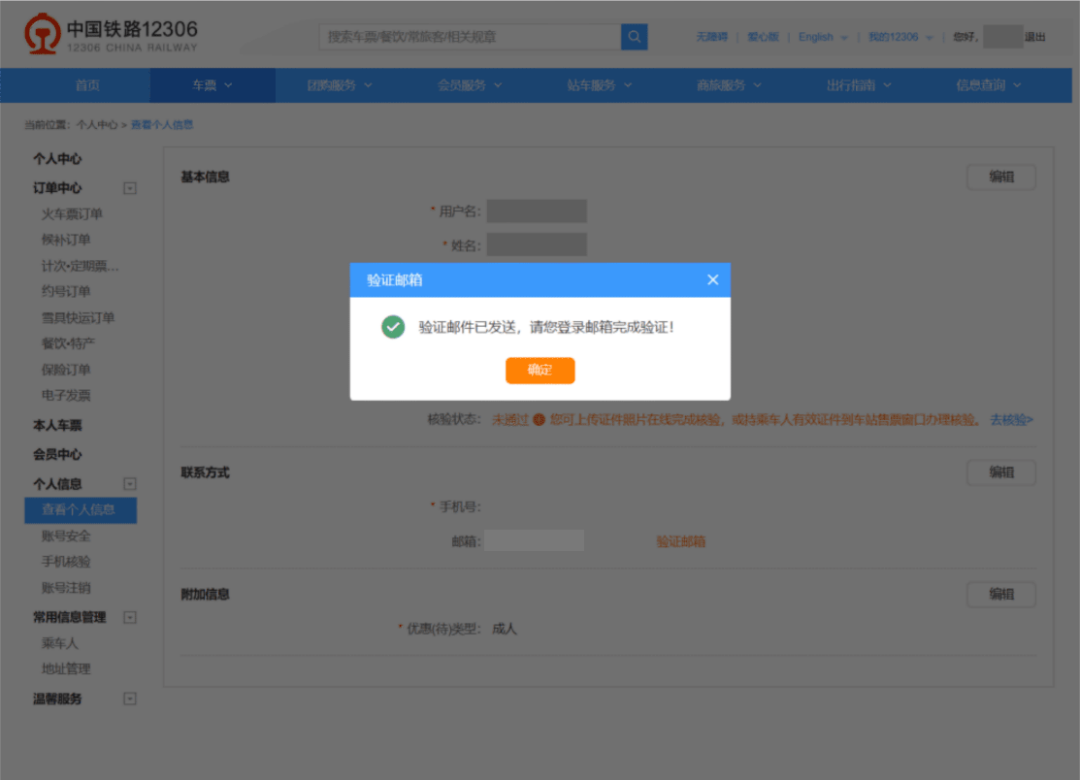Open the English language dropdown
Viewport: 1080px width, 780px height.
(822, 37)
